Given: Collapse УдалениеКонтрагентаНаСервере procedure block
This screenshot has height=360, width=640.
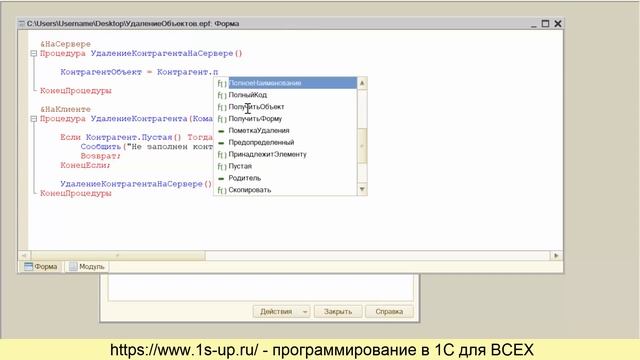Looking at the screenshot, I should coord(34,53).
